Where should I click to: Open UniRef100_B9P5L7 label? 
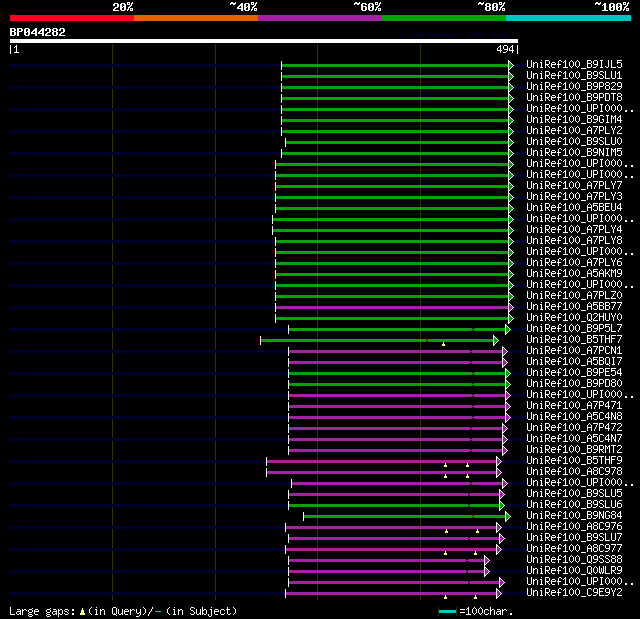(x=574, y=329)
